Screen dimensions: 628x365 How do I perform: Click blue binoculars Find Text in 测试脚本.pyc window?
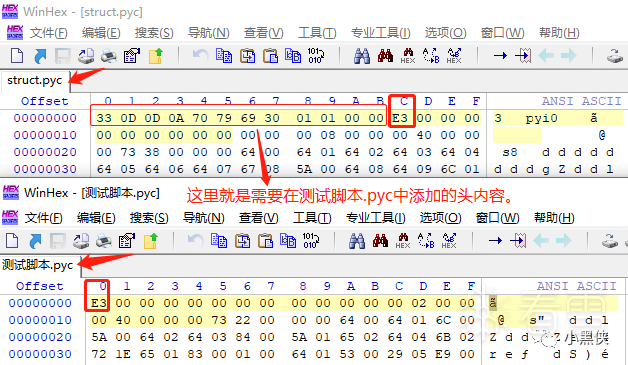(x=357, y=241)
